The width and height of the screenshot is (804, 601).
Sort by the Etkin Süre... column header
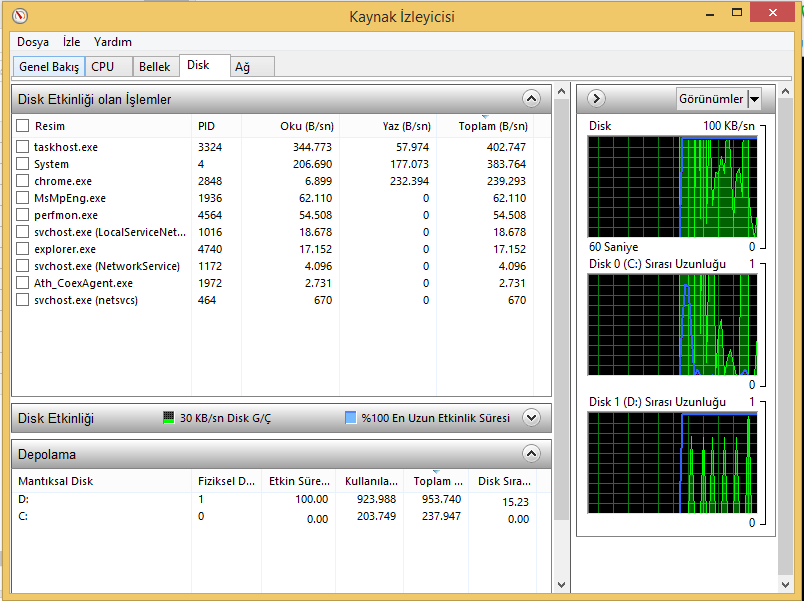[298, 481]
